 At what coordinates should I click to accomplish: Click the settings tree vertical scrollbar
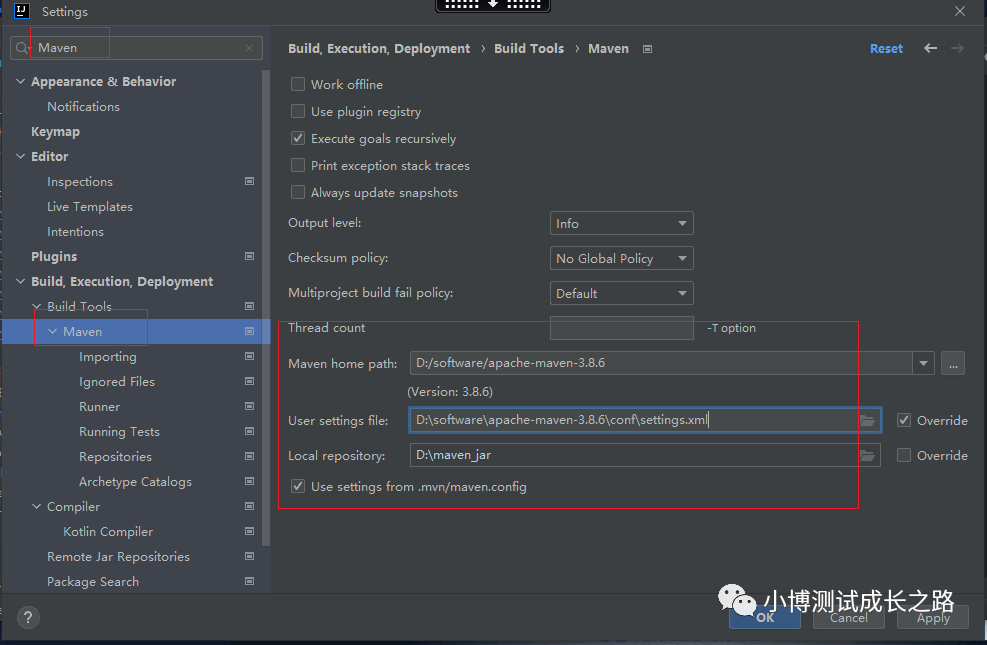pos(266,308)
